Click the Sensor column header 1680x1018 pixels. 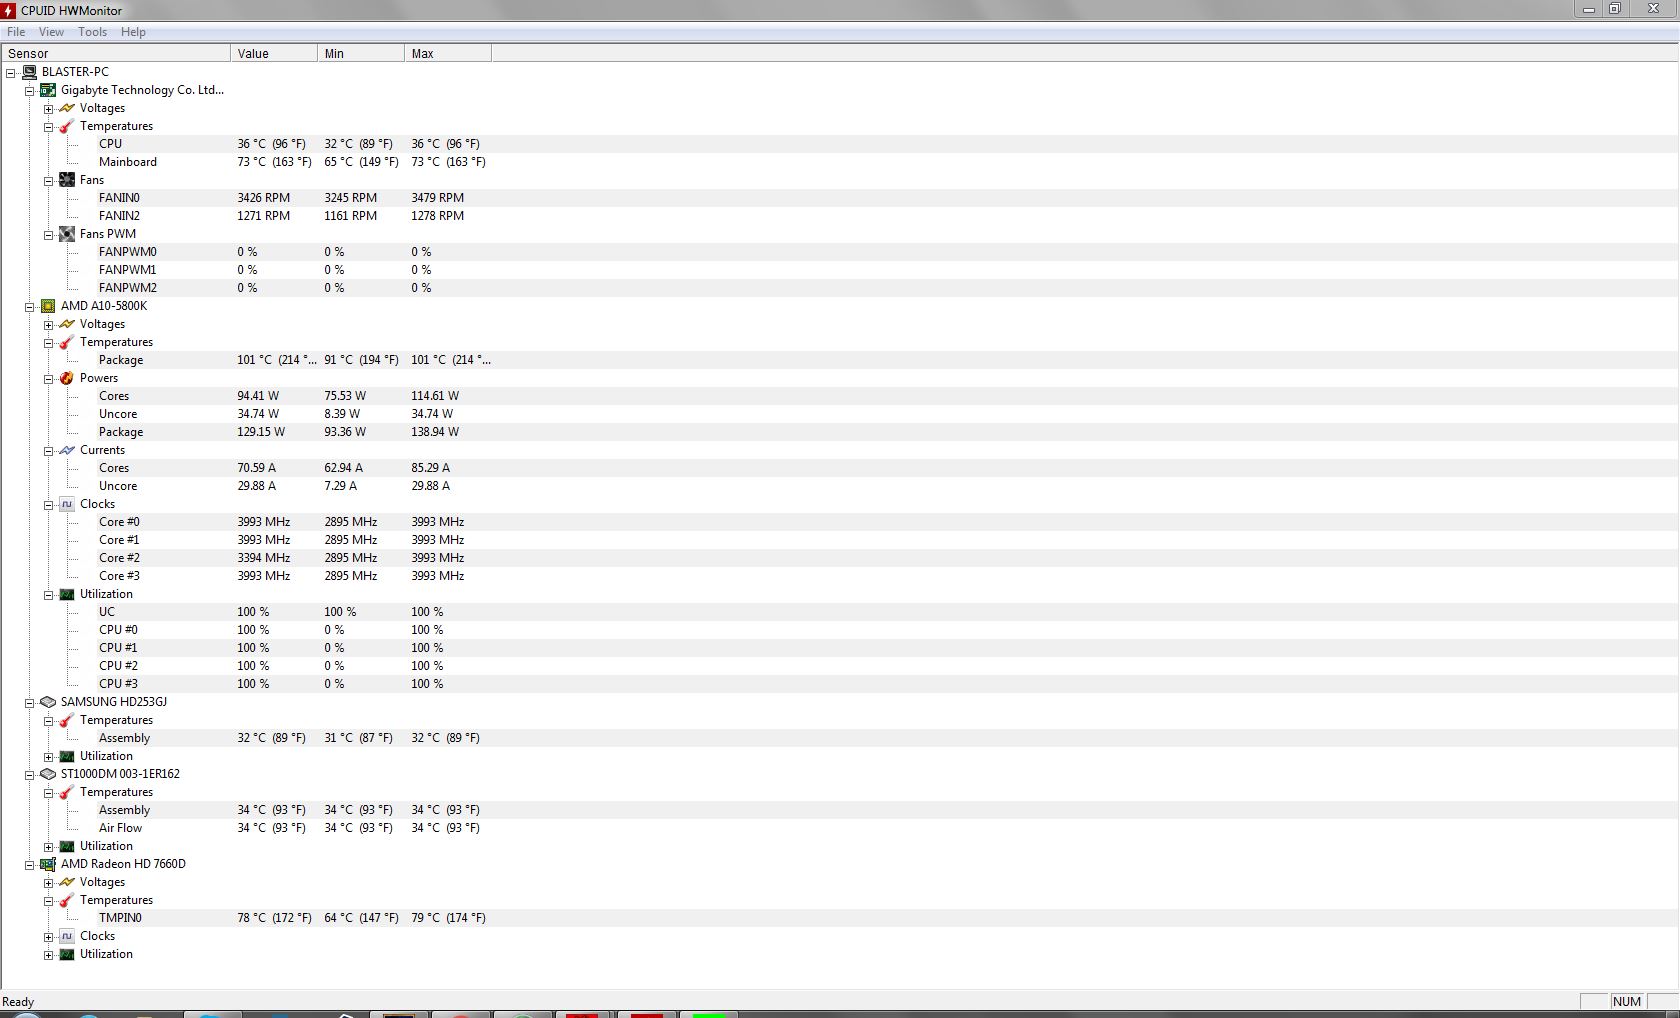(115, 54)
